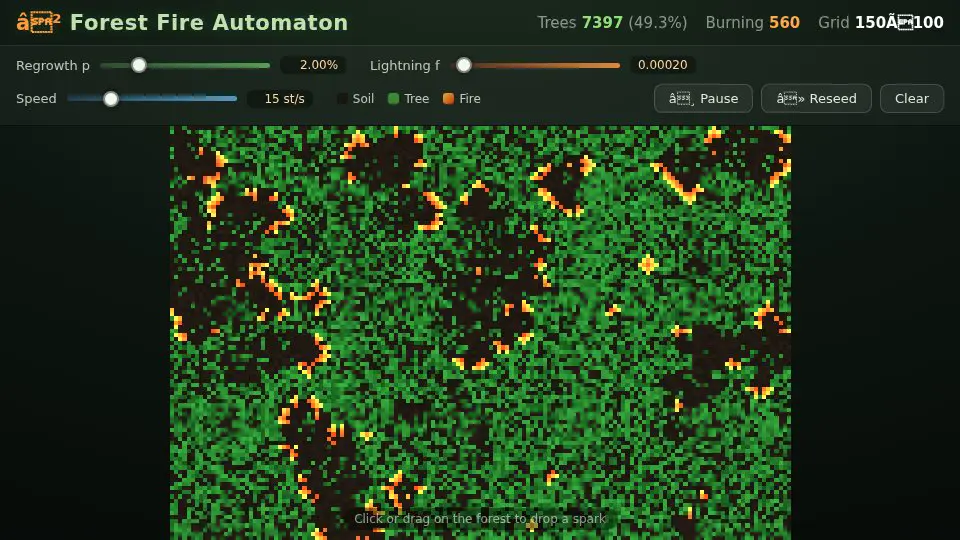Click the Lightning f label
Viewport: 960px width, 540px height.
tap(405, 66)
